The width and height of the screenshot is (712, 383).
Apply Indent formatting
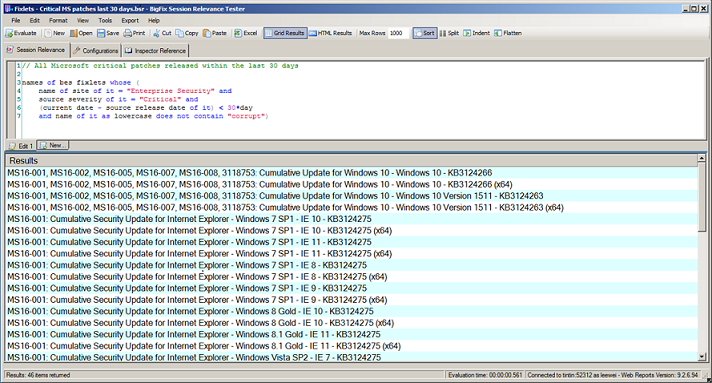(476, 33)
